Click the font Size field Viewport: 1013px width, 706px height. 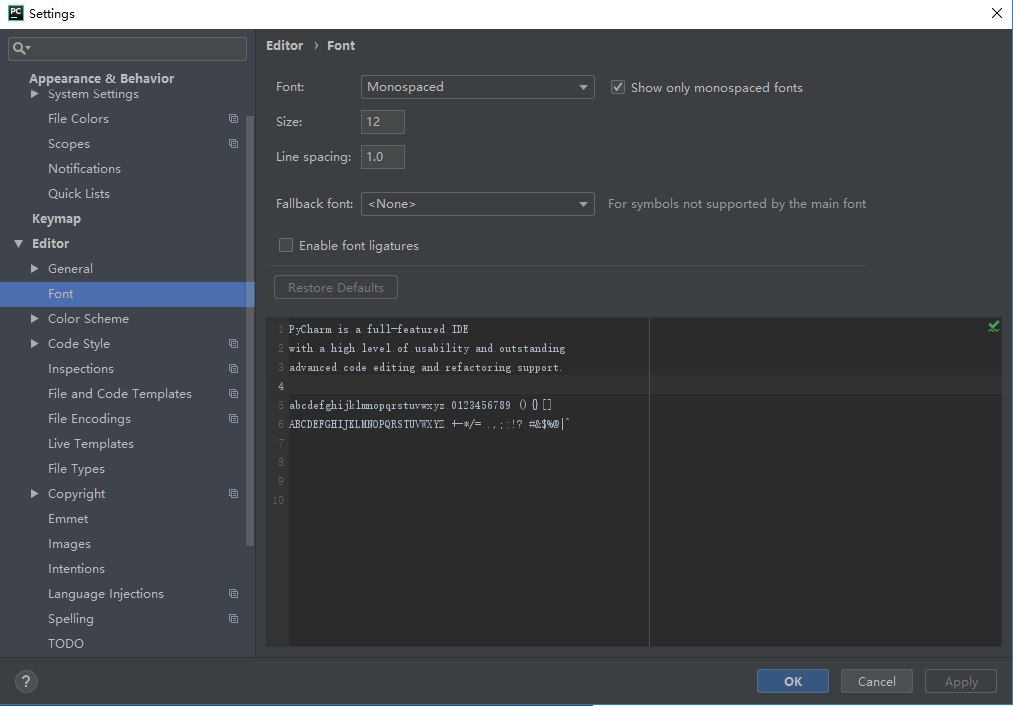click(382, 122)
